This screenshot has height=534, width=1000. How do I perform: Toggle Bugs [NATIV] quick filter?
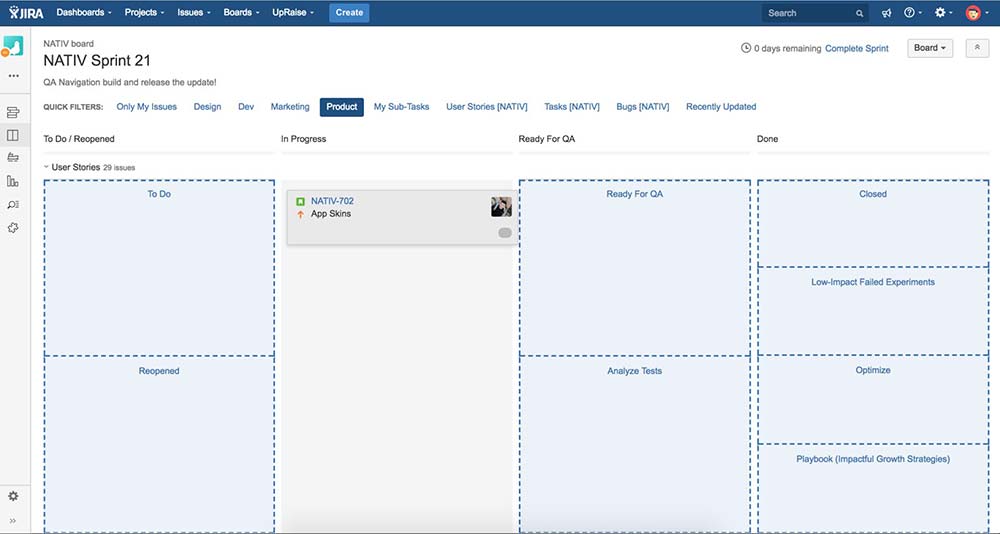coord(643,107)
